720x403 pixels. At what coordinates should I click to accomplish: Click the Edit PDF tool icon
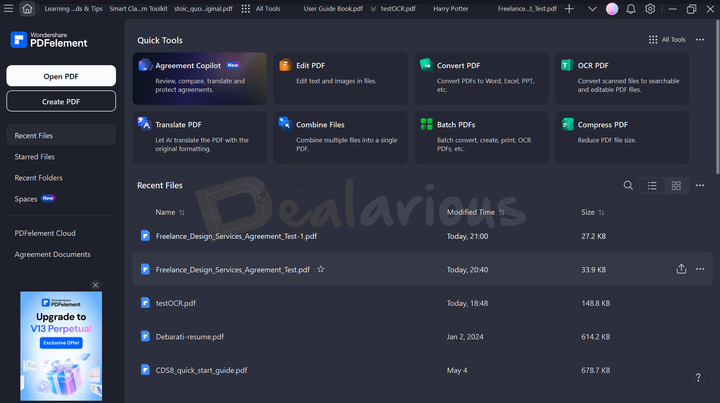point(285,65)
